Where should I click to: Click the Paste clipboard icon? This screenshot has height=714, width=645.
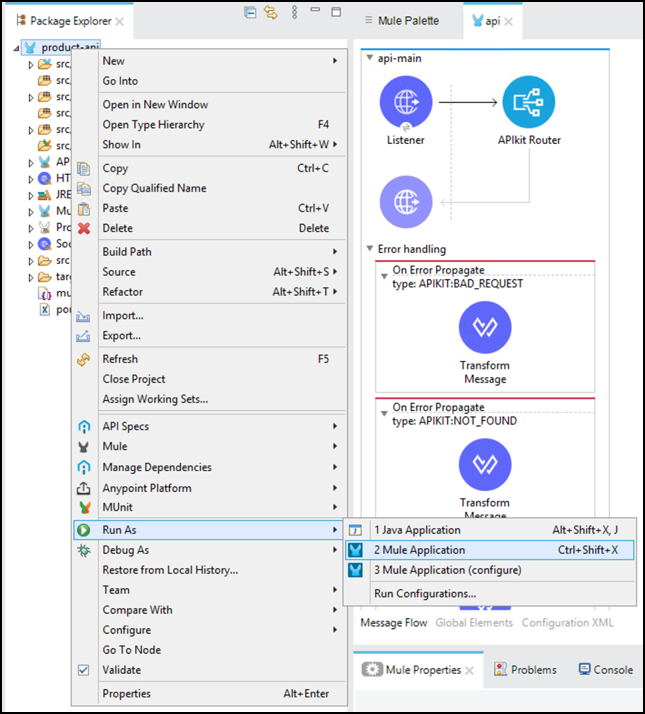point(84,209)
